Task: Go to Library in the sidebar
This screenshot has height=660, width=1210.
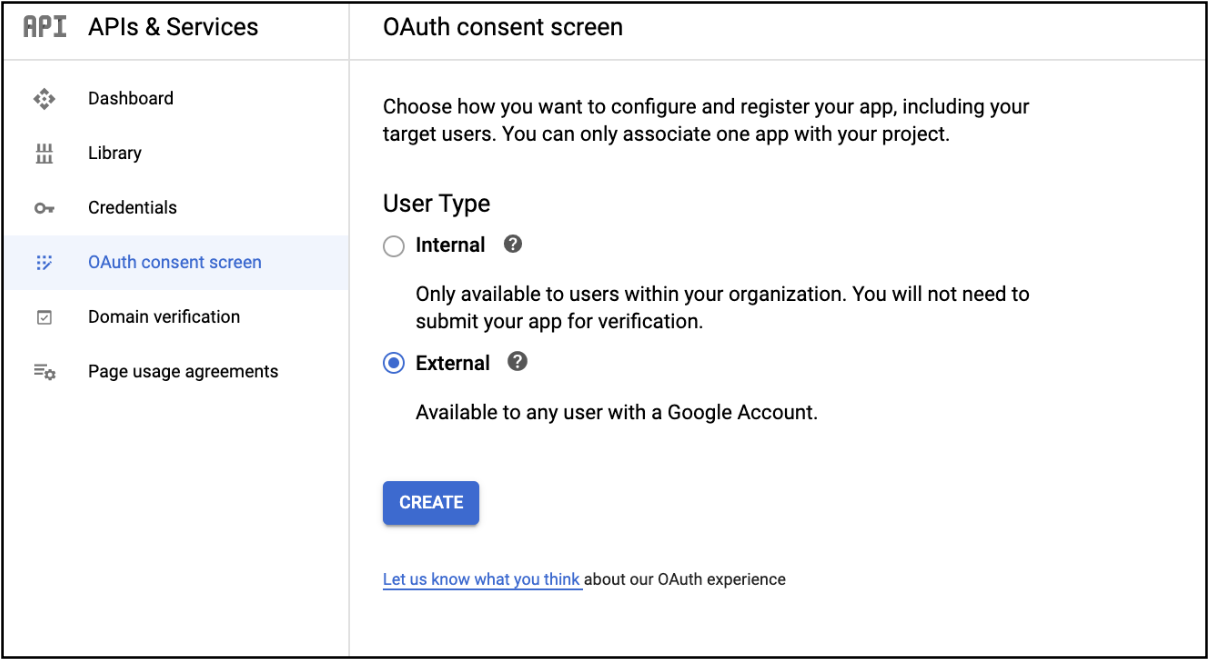Action: click(x=176, y=153)
